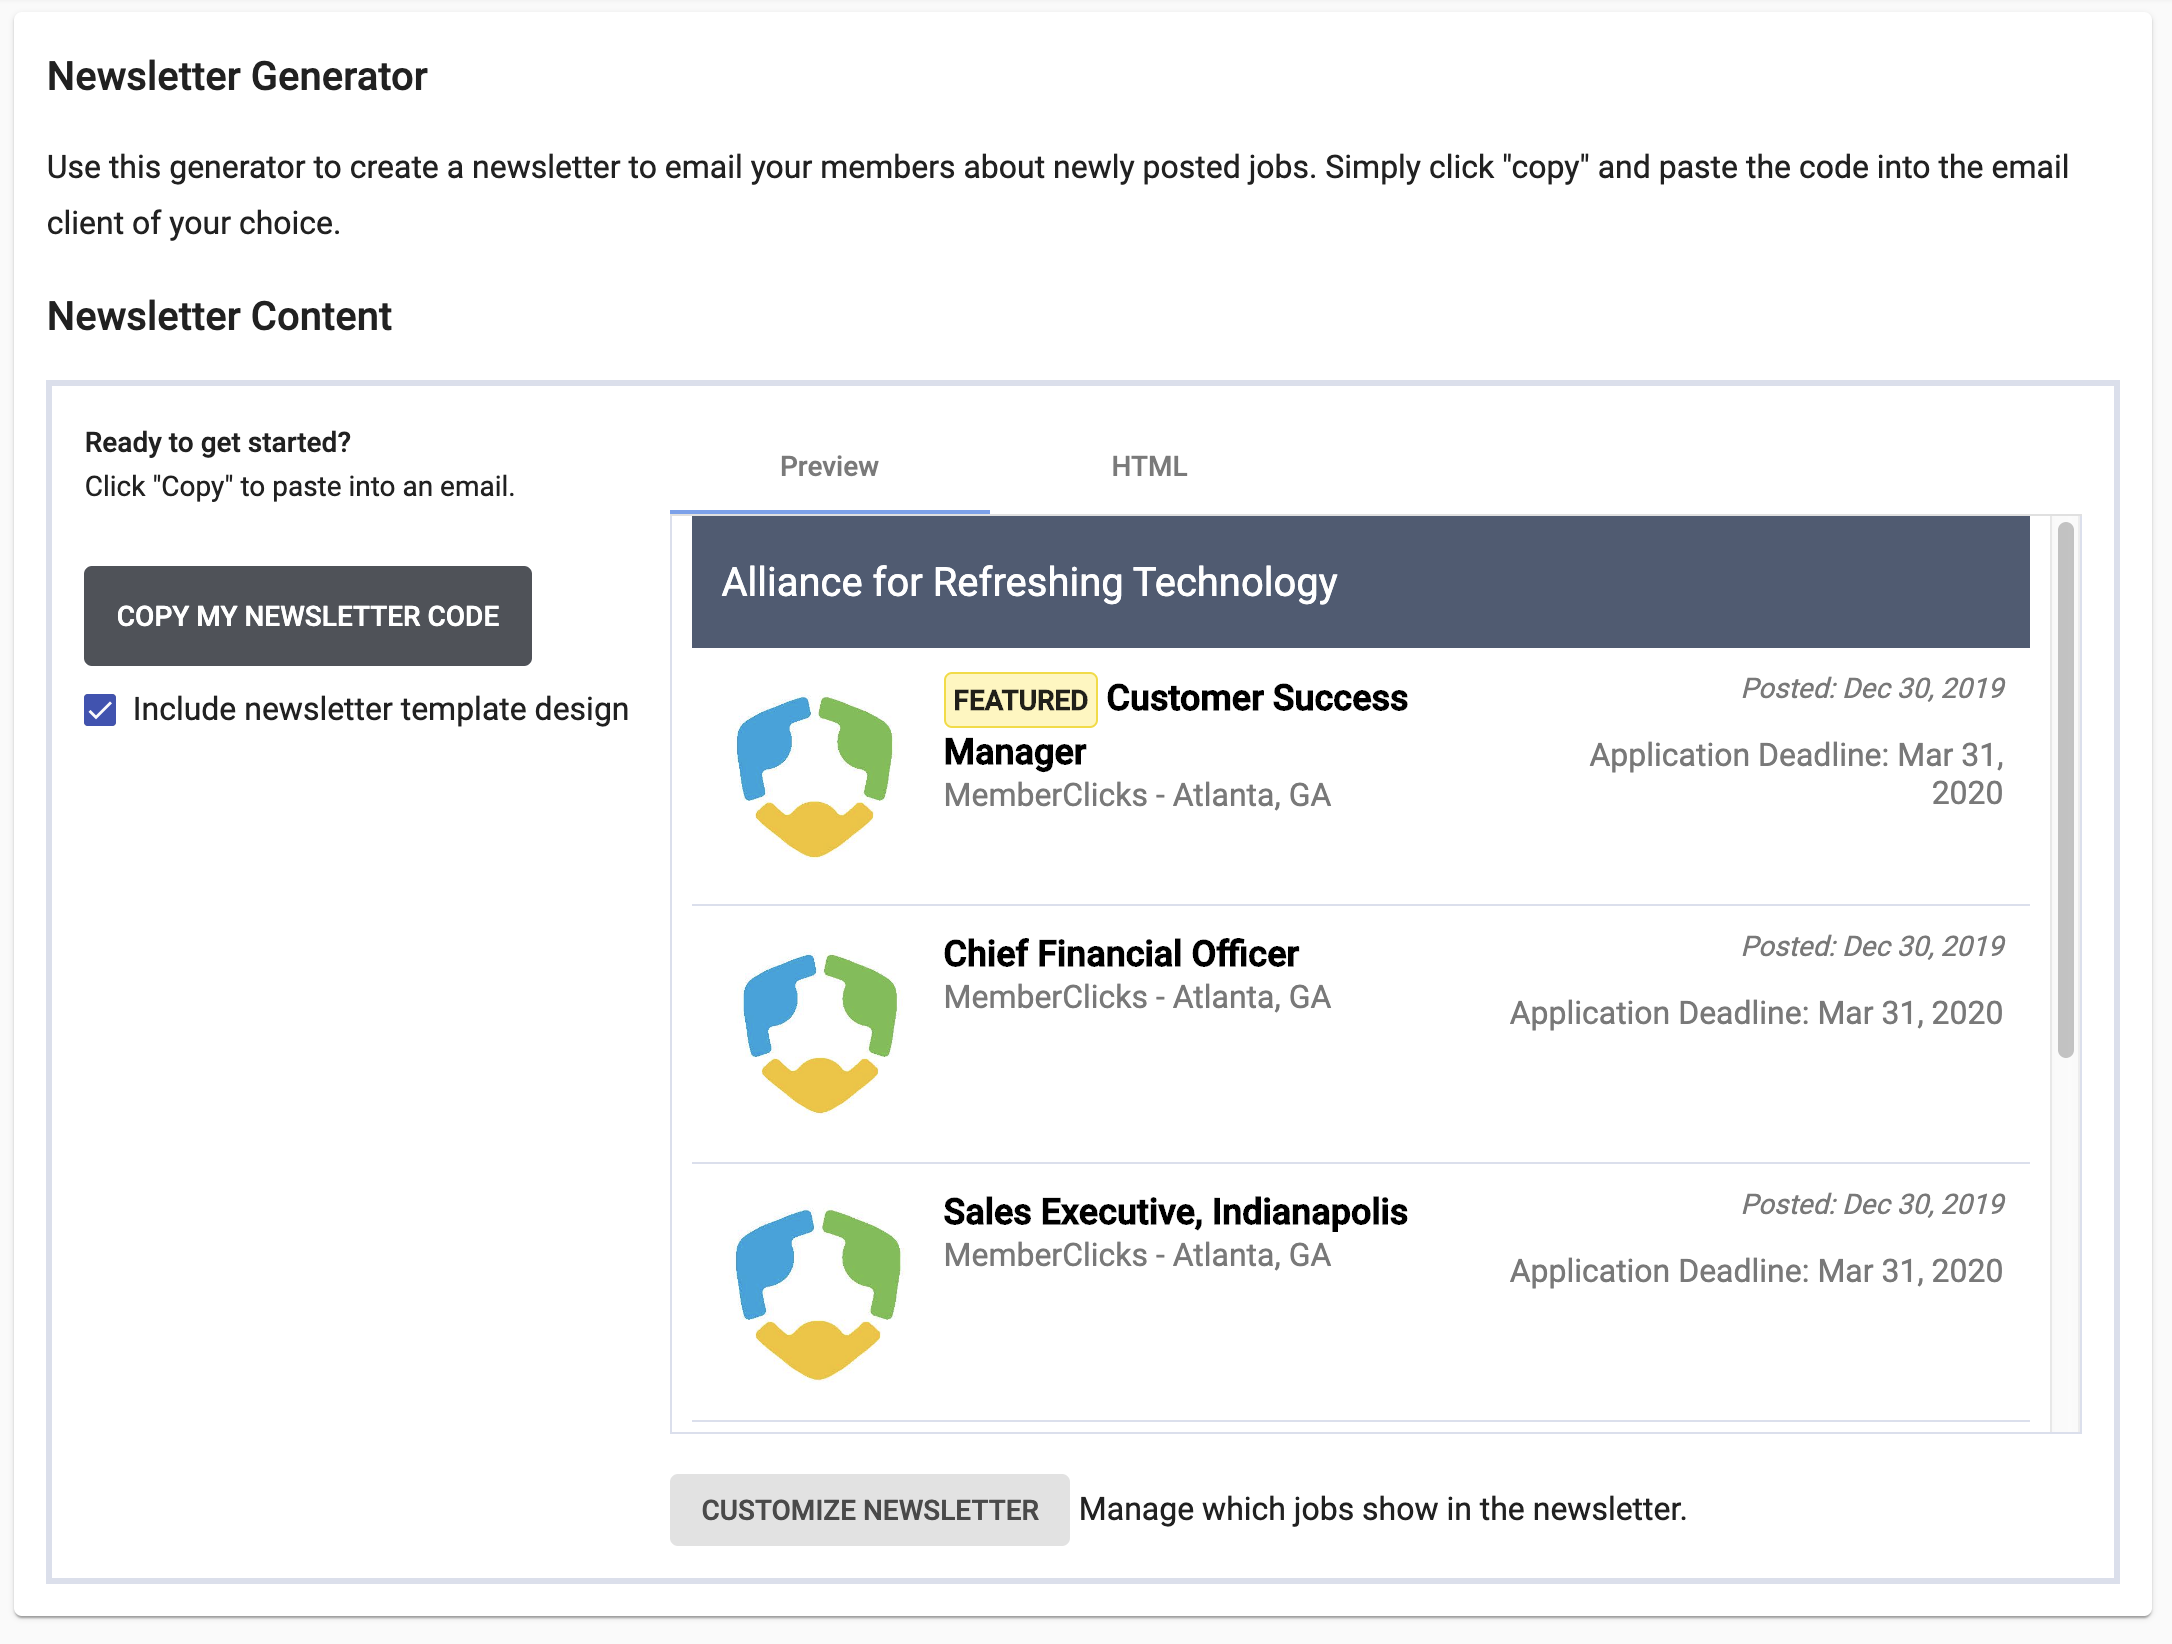
Task: Click the Copy My Newsletter Code button
Action: (308, 616)
